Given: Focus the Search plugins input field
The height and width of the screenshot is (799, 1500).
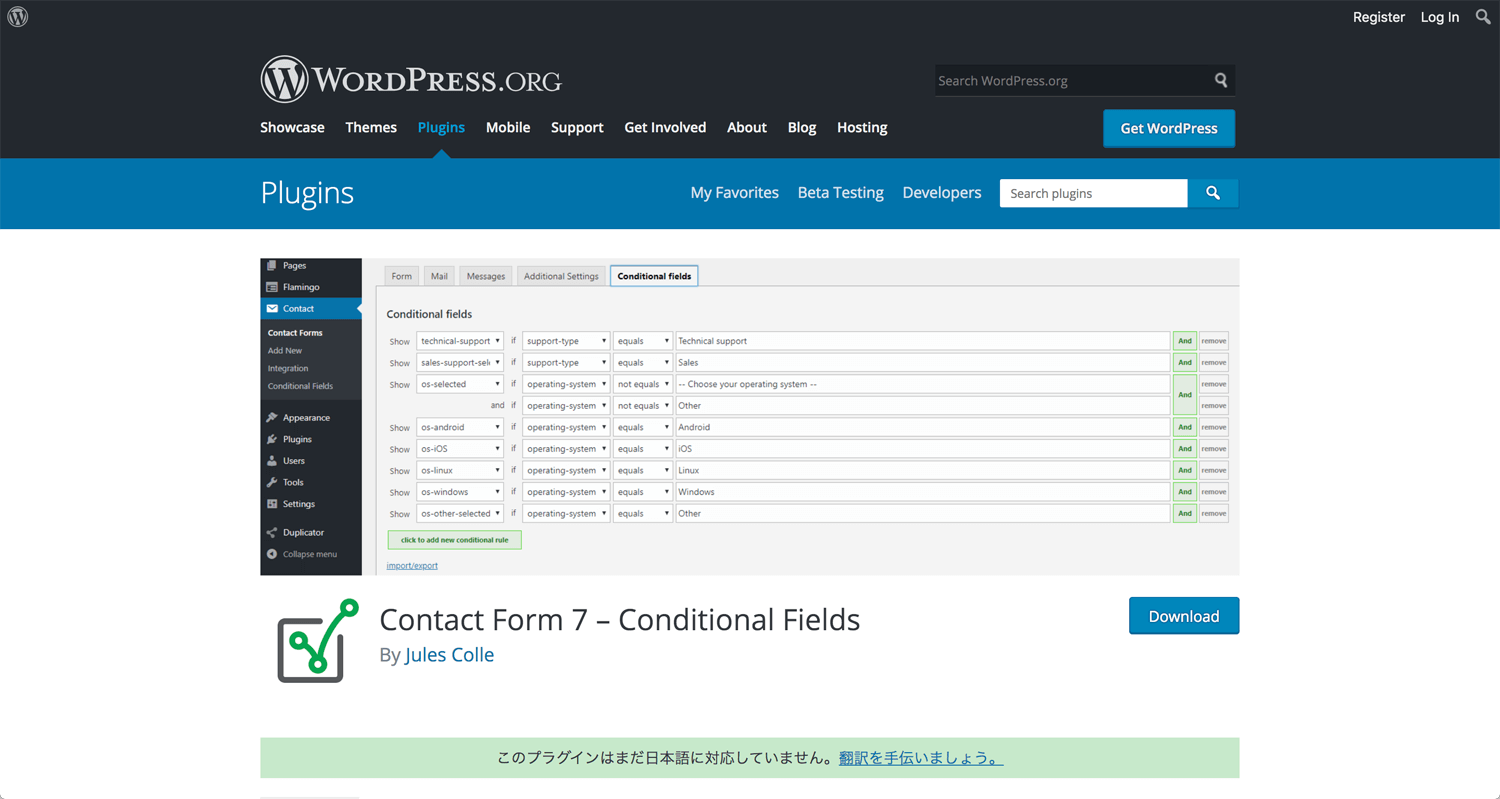Looking at the screenshot, I should tap(1094, 193).
